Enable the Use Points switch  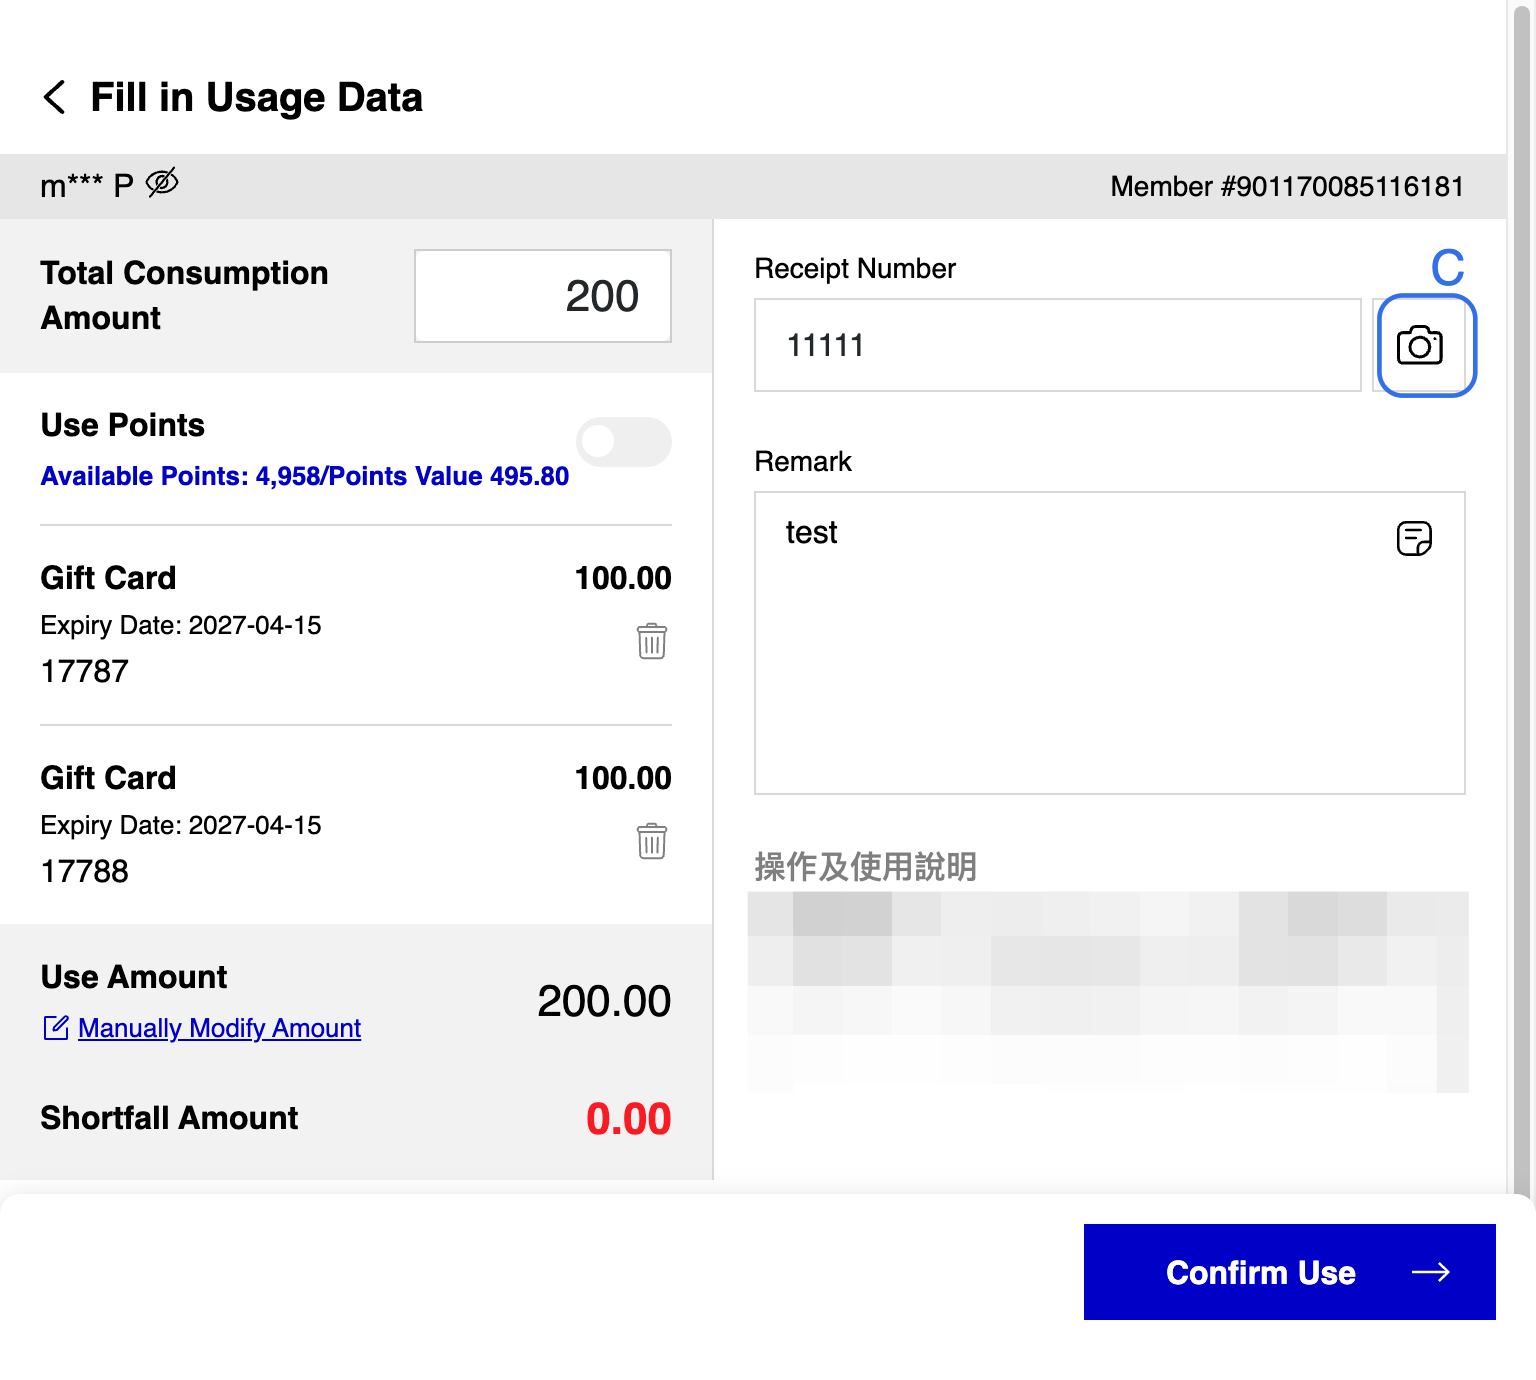pyautogui.click(x=624, y=442)
